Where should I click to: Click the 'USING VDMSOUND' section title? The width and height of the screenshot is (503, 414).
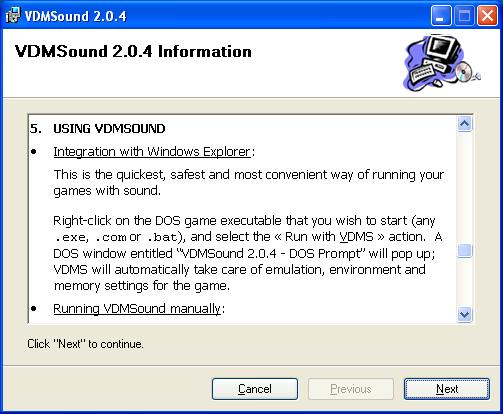109,129
